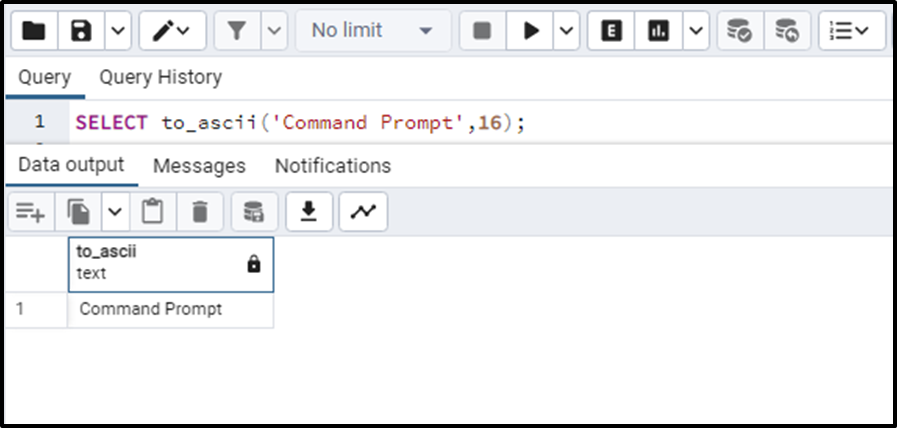Expand the execute options dropdown arrow
Image resolution: width=897 pixels, height=428 pixels.
click(x=566, y=31)
